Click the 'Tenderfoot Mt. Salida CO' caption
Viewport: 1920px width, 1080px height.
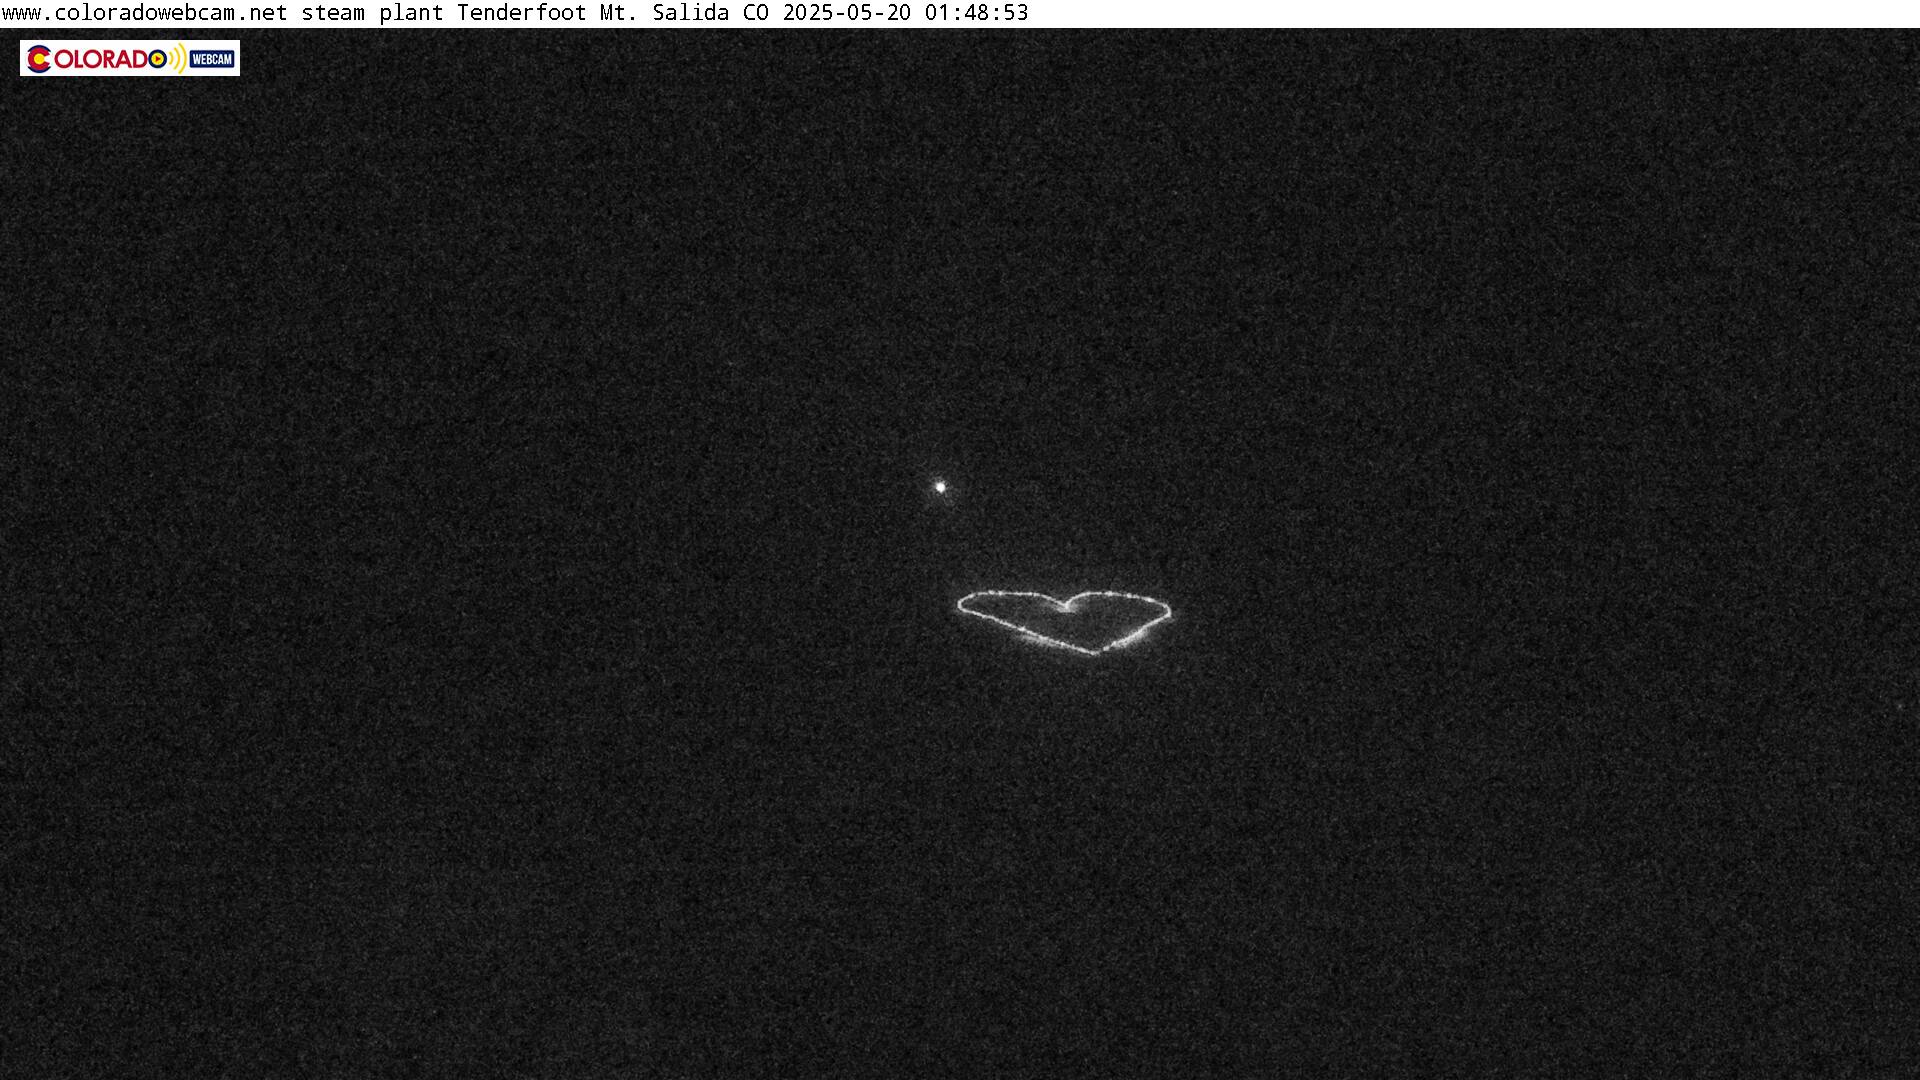tap(613, 13)
